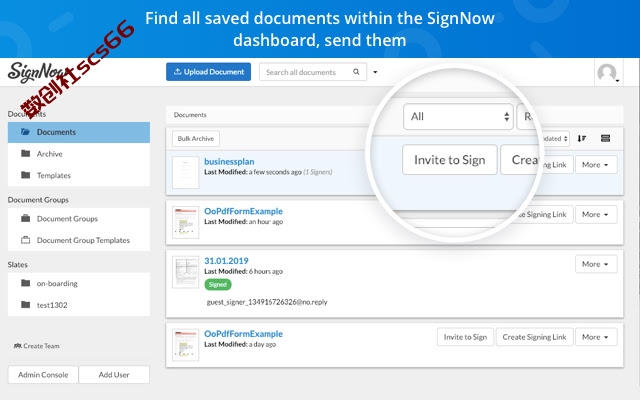Open the on-boarding slate folder

coord(79,283)
